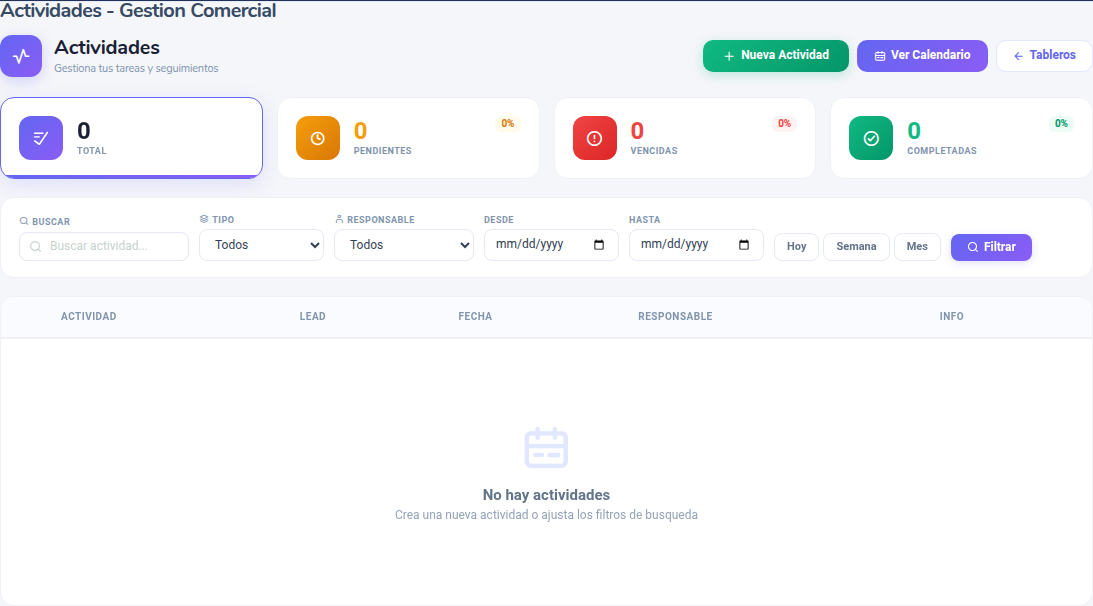This screenshot has width=1093, height=606.
Task: Select the Vencidas stats card
Action: pyautogui.click(x=685, y=138)
